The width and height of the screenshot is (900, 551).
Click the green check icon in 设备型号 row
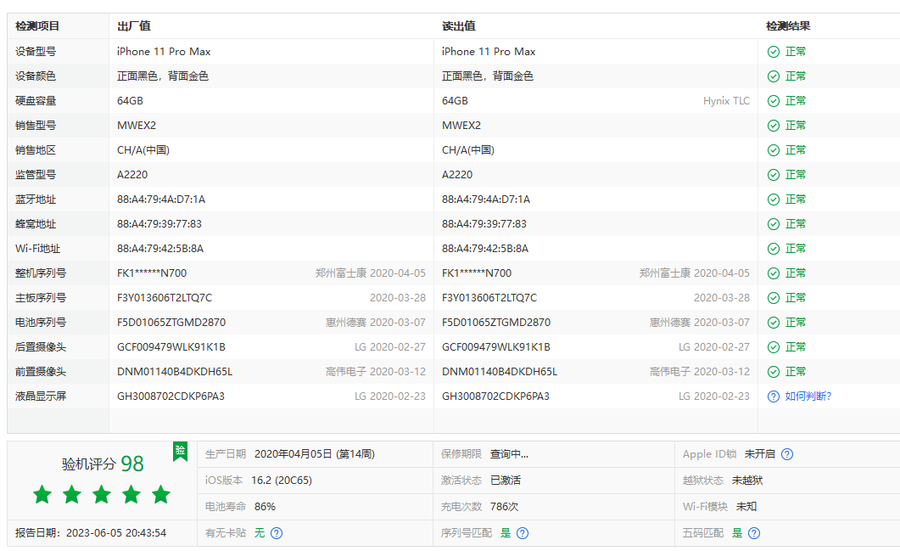(773, 52)
